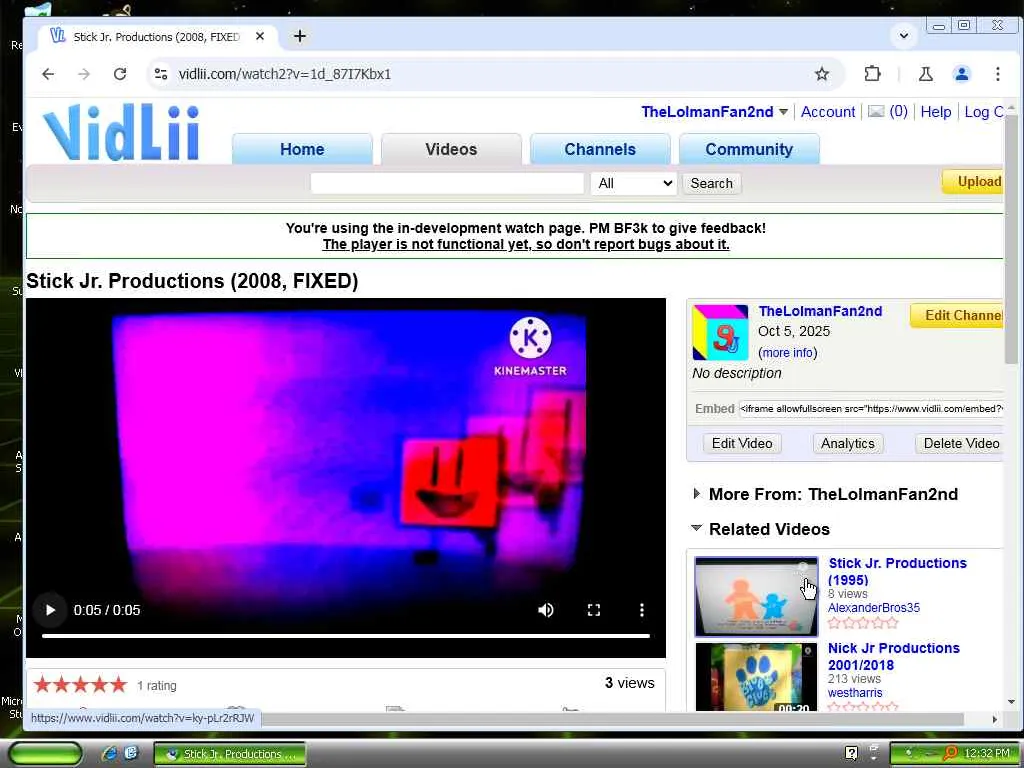Bookmark this page with star icon

(x=822, y=74)
